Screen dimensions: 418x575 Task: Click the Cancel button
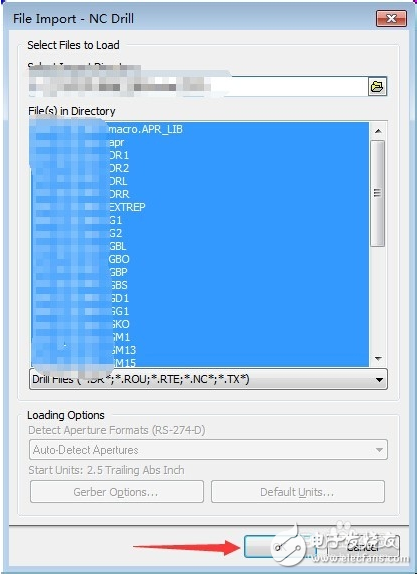click(362, 547)
